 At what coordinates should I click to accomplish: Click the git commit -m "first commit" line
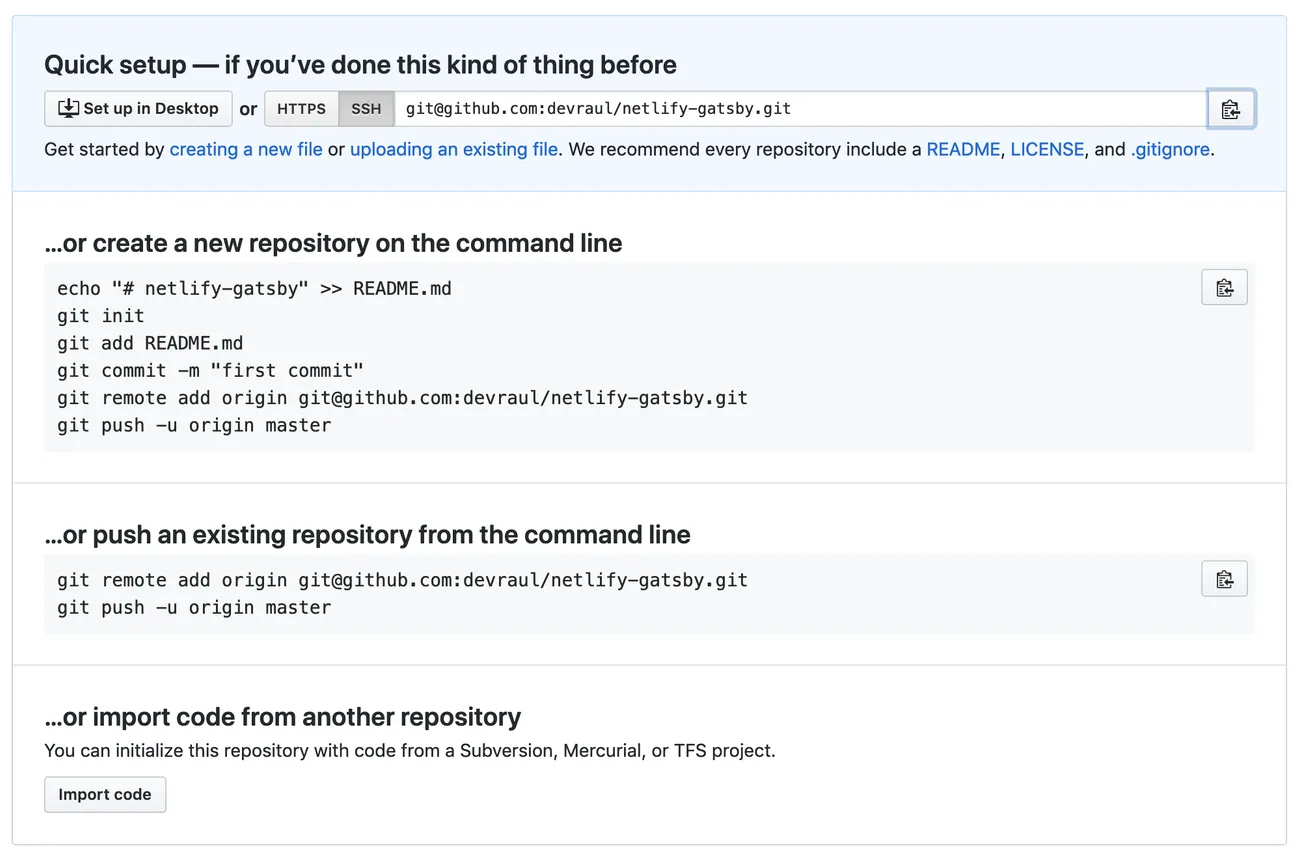(x=210, y=370)
